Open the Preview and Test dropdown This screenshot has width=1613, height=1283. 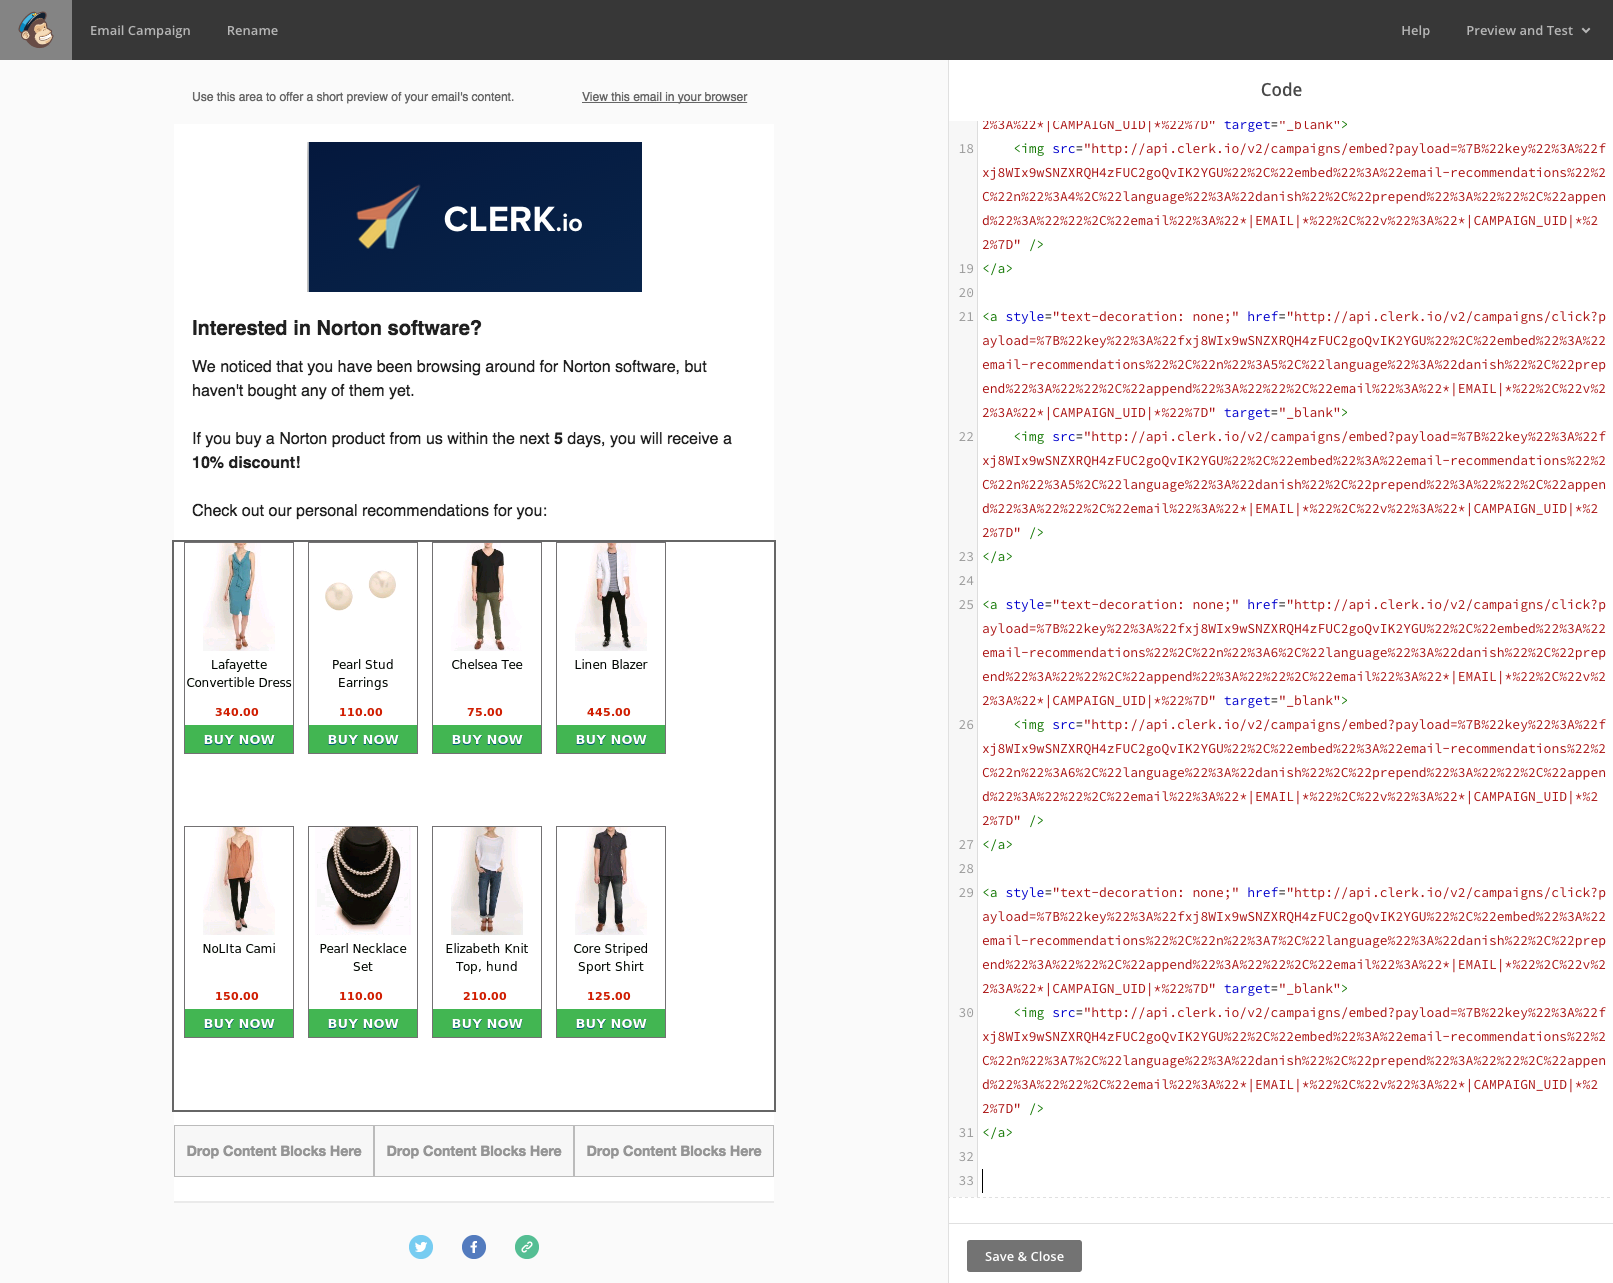[x=1527, y=30]
